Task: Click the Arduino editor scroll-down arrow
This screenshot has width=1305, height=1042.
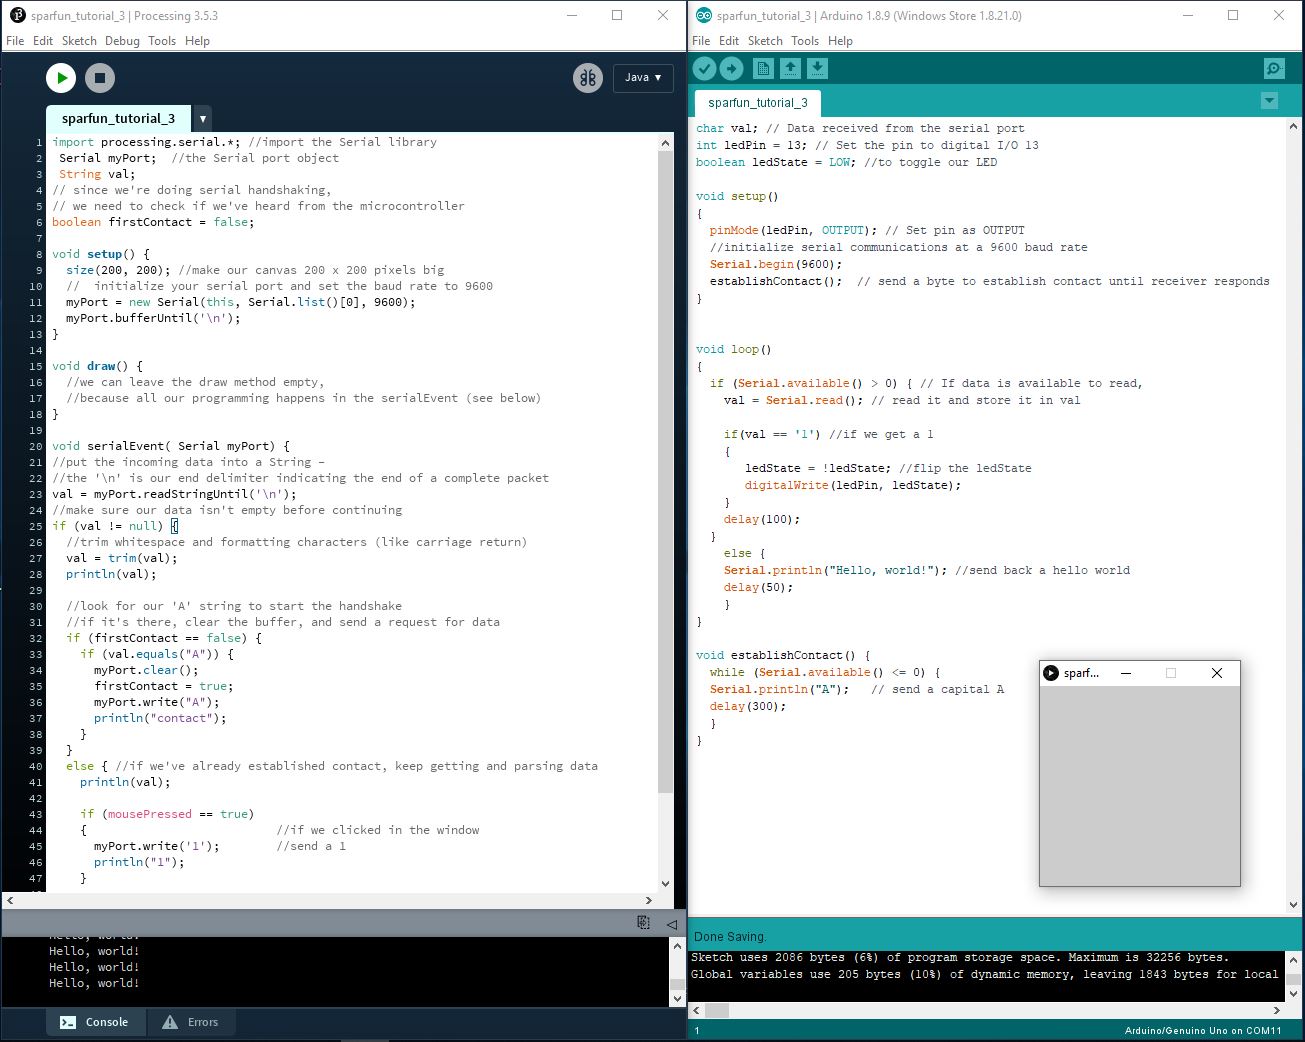Action: (x=1293, y=905)
